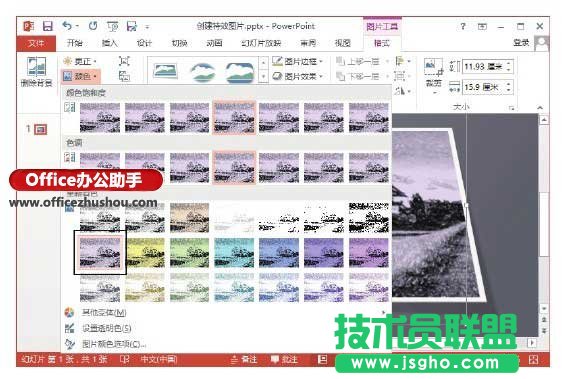Apply dark green recolor preset
This screenshot has height=379, width=562.
(x=190, y=253)
